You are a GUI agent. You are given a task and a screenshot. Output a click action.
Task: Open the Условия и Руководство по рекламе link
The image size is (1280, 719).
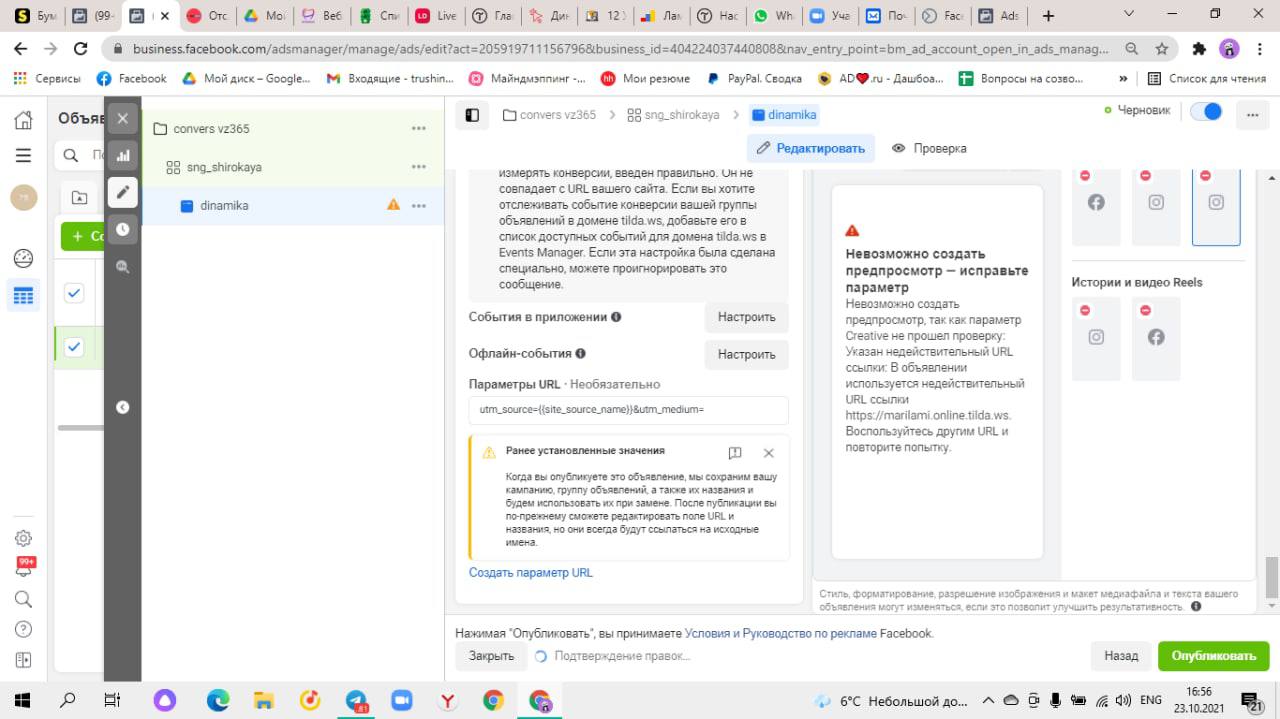point(781,633)
